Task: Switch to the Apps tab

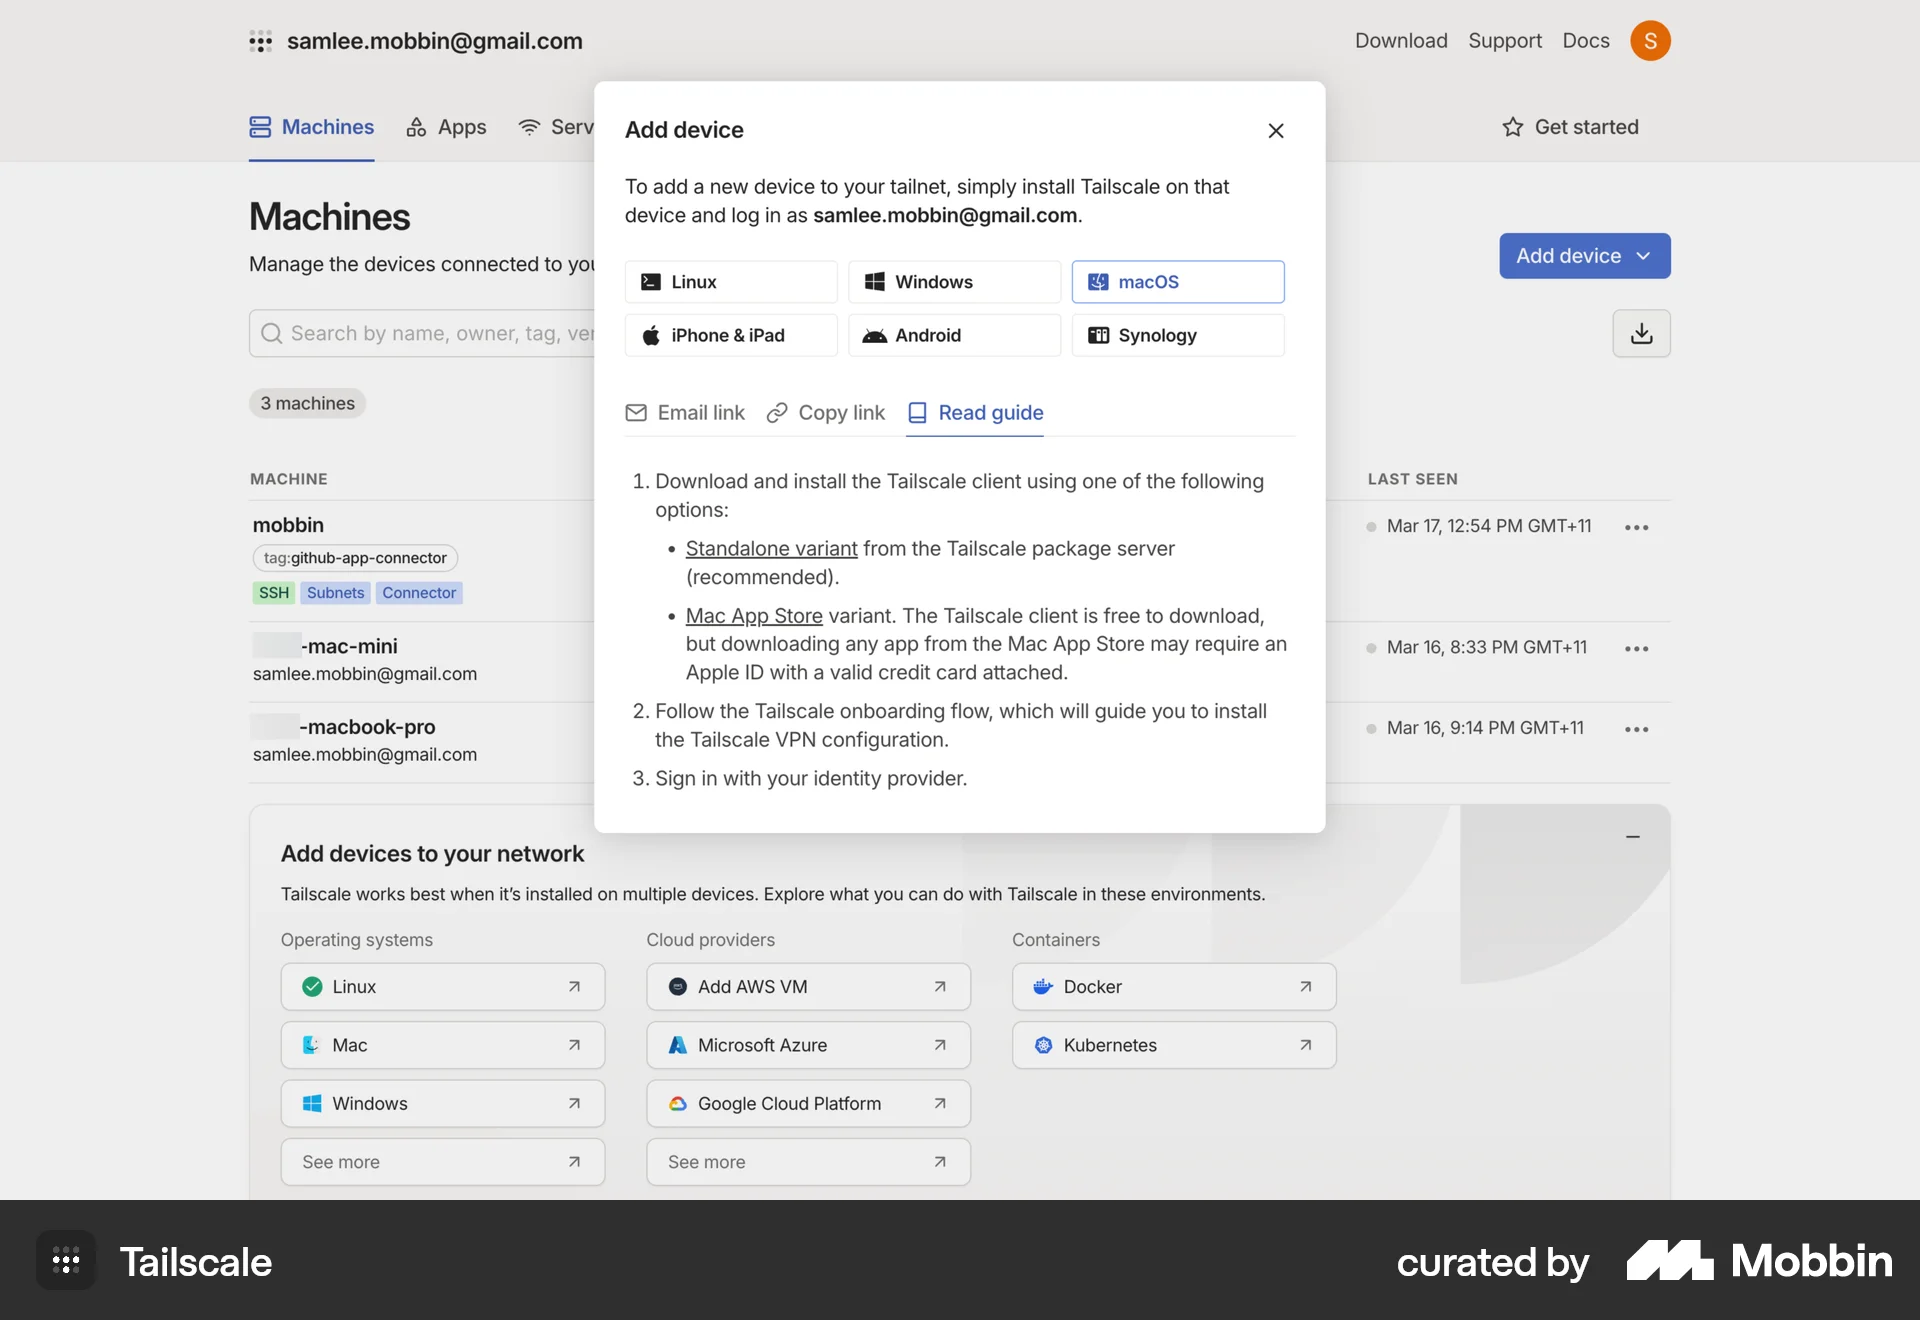Action: pyautogui.click(x=446, y=127)
